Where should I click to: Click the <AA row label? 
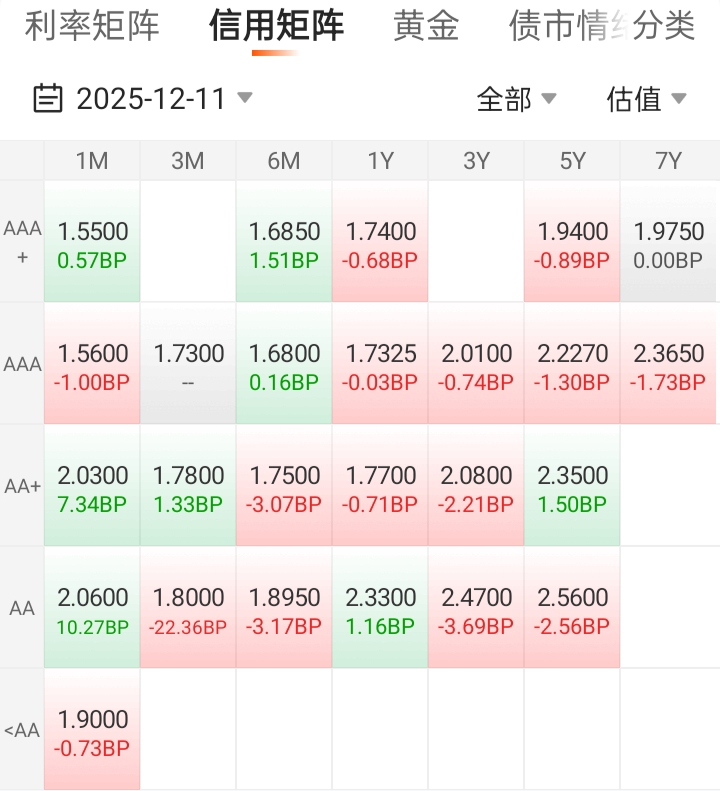22,730
